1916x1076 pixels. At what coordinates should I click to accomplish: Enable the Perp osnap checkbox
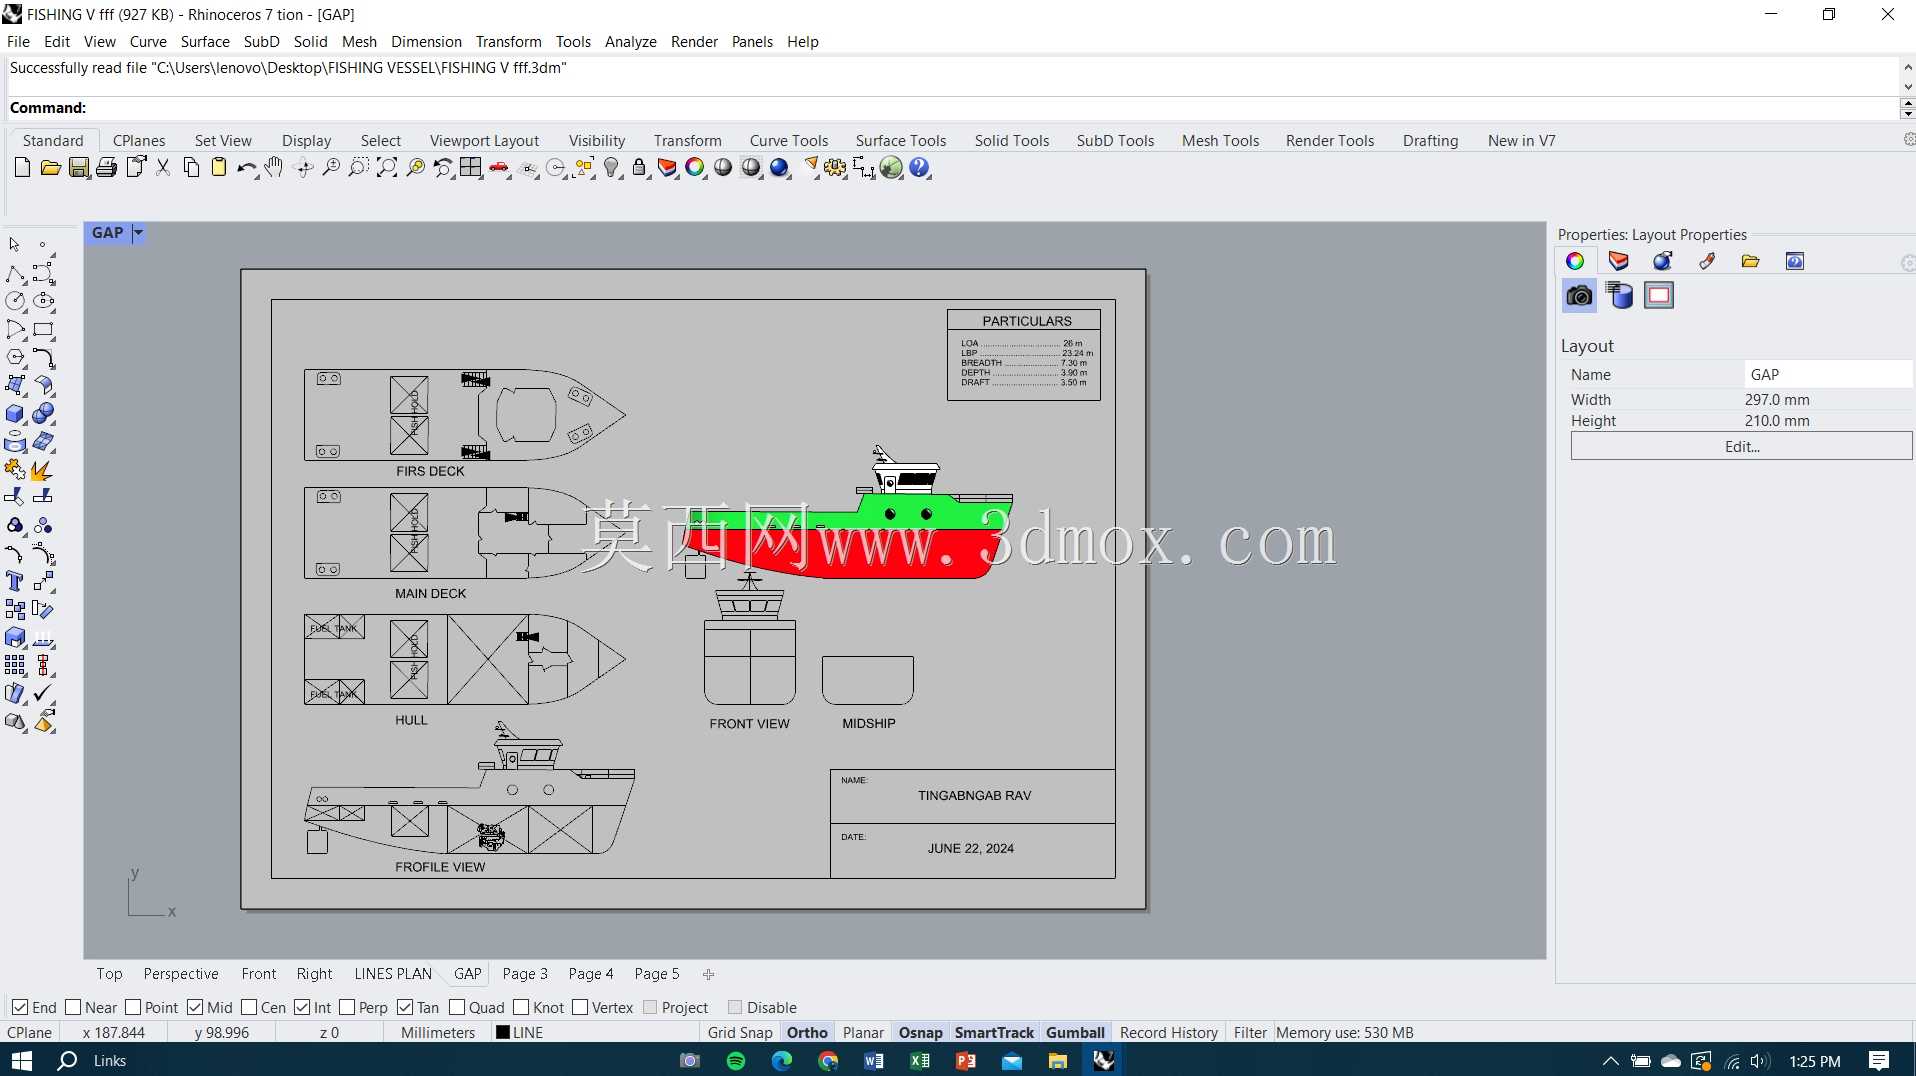point(347,1007)
